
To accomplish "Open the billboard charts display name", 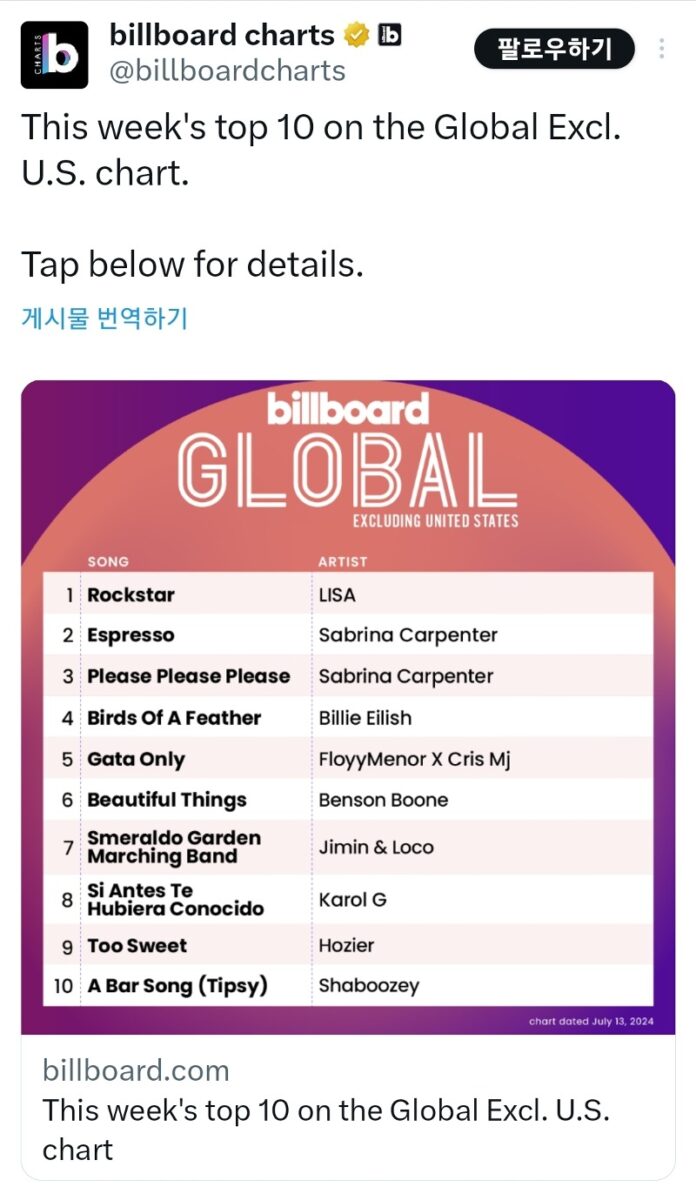I will click(x=221, y=36).
